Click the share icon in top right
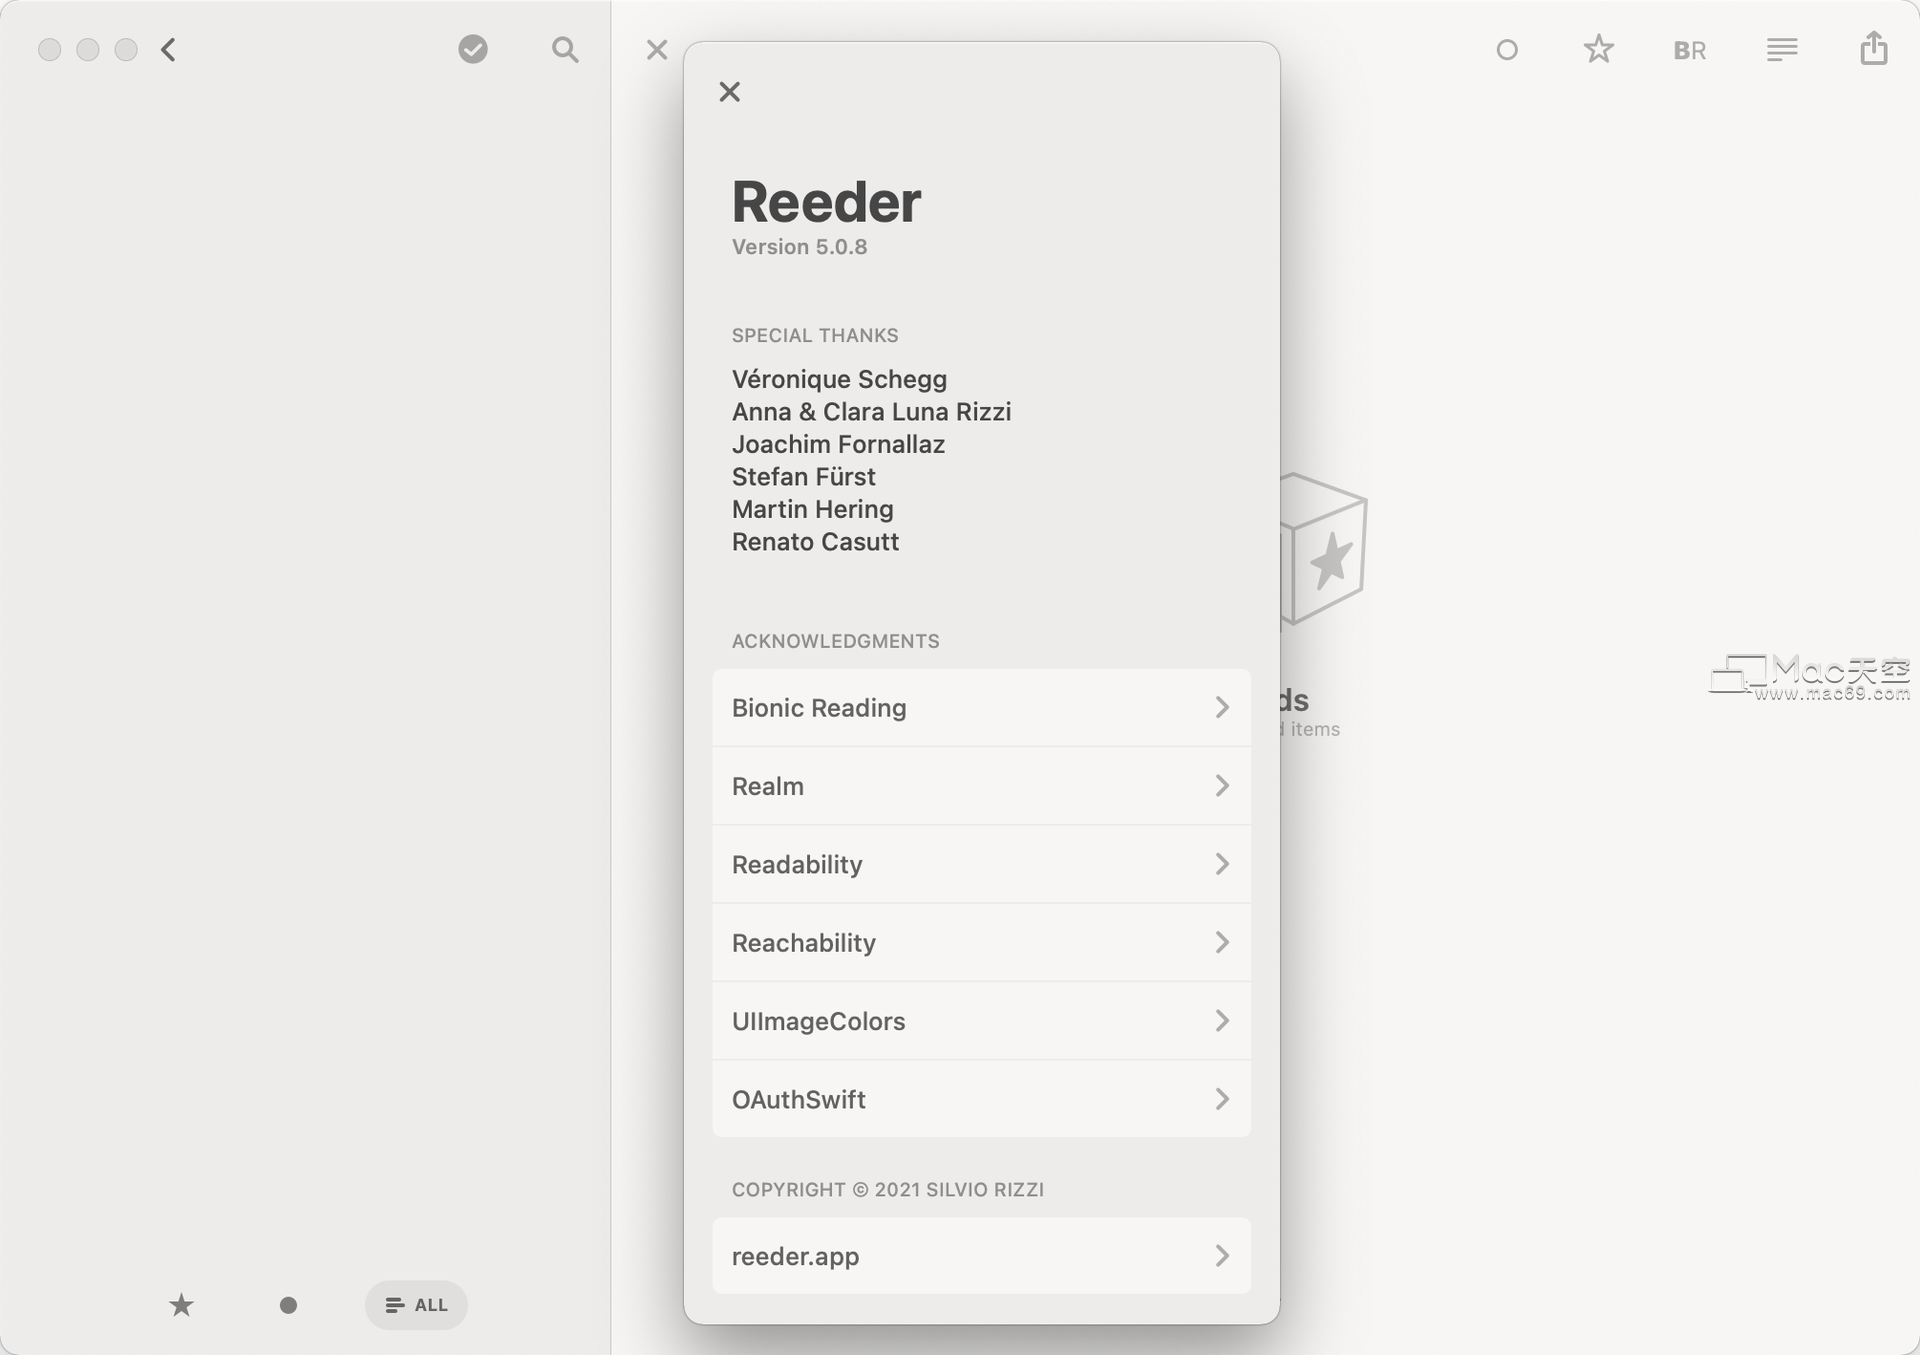This screenshot has width=1920, height=1355. [1875, 48]
